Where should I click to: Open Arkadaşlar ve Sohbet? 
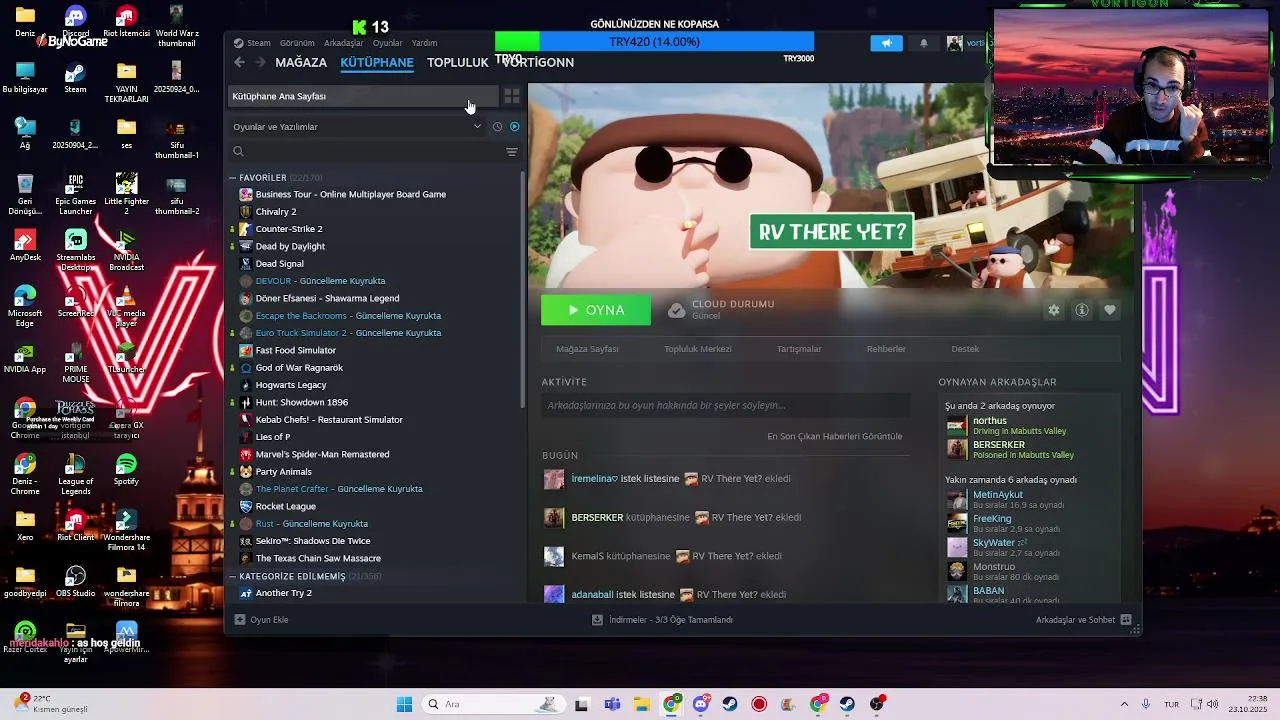point(1083,620)
